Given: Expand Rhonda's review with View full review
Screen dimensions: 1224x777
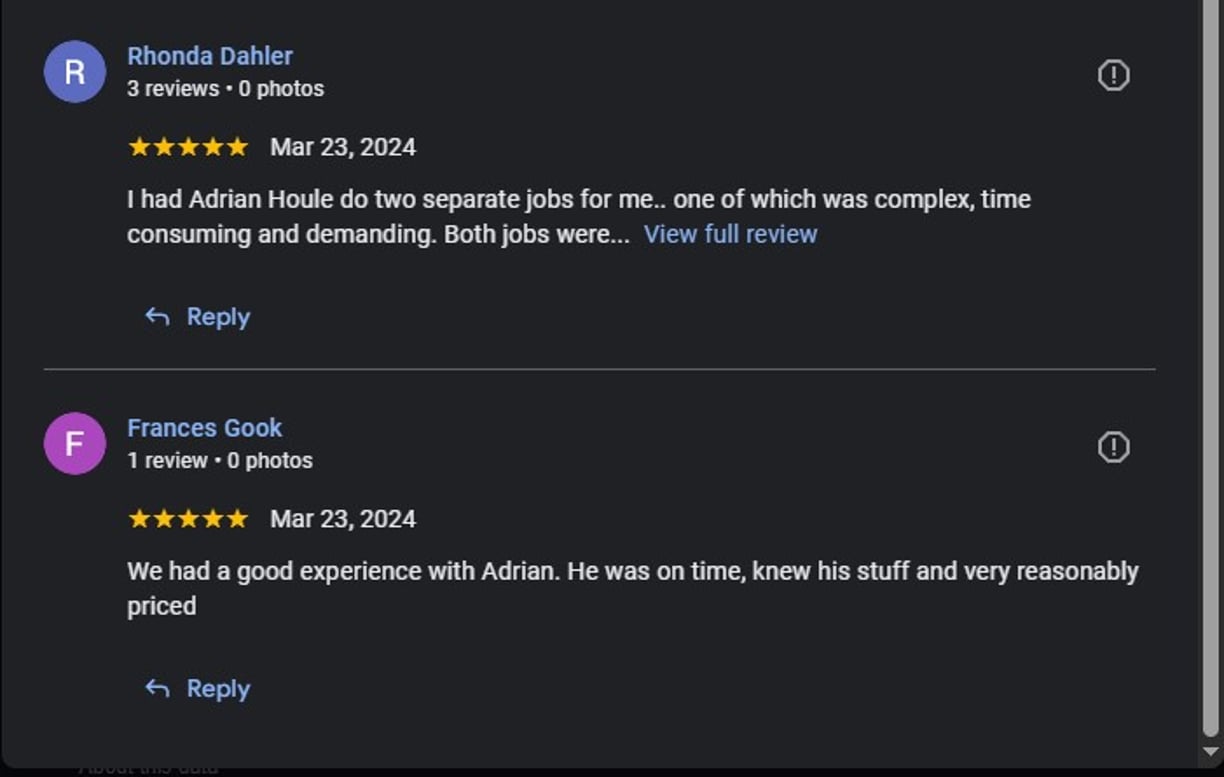Looking at the screenshot, I should (731, 234).
